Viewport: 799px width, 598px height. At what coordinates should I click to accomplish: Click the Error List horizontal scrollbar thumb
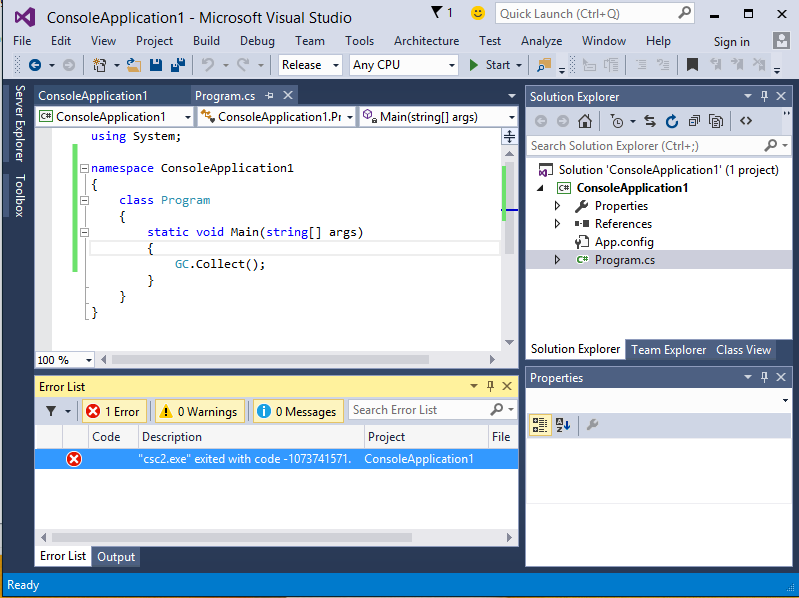(232, 537)
